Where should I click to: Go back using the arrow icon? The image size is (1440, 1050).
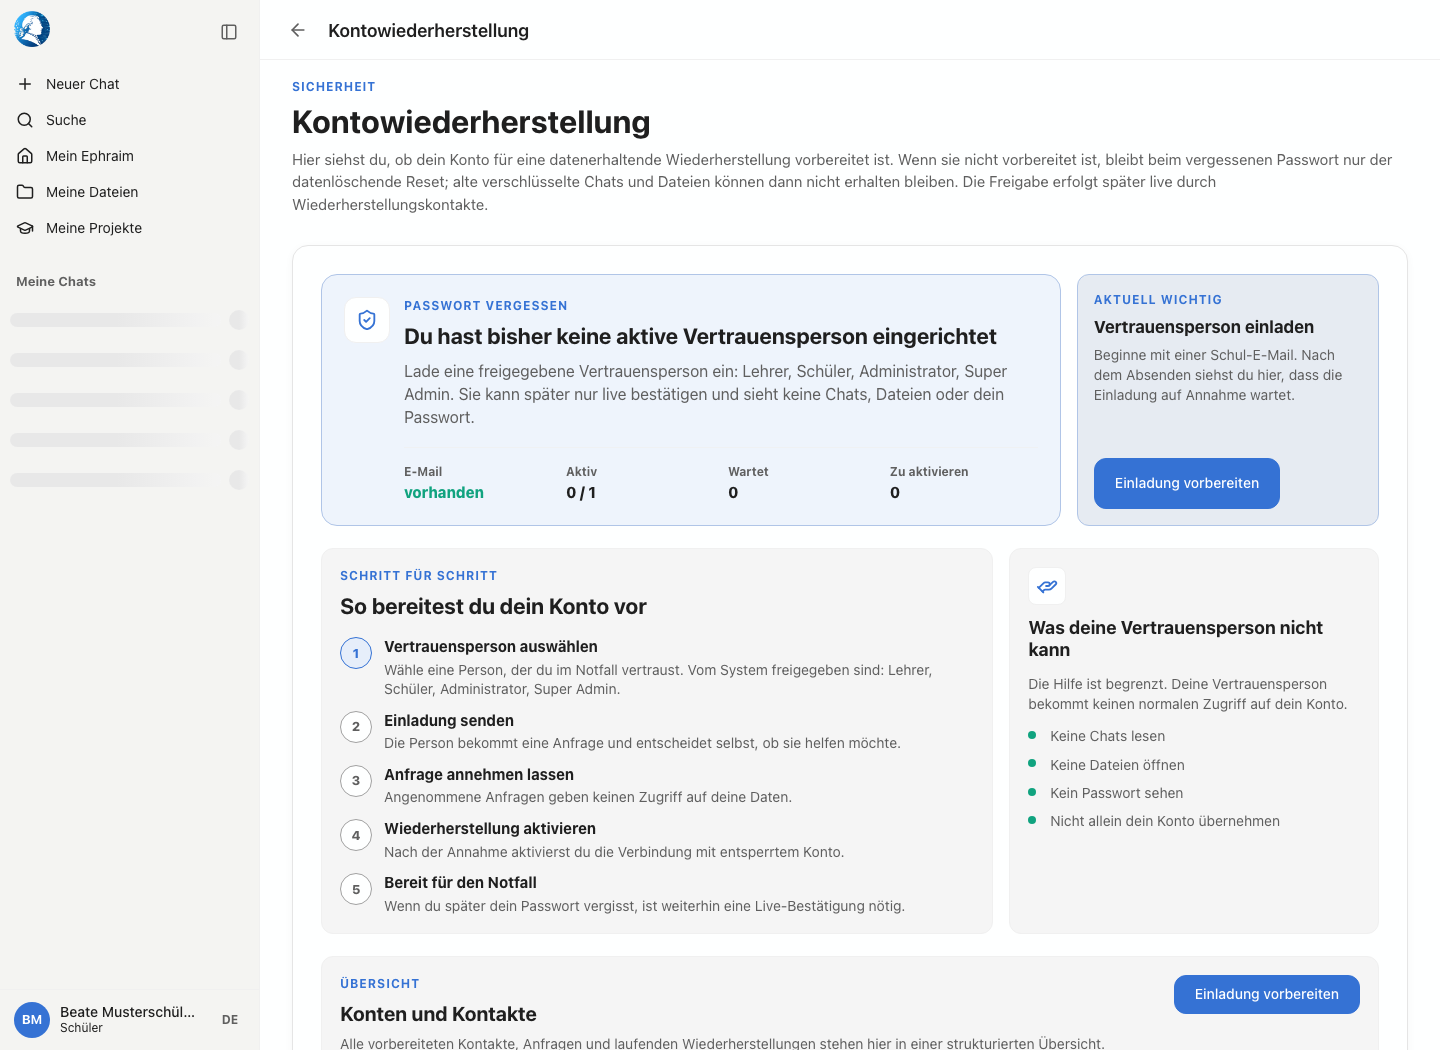[x=297, y=30]
